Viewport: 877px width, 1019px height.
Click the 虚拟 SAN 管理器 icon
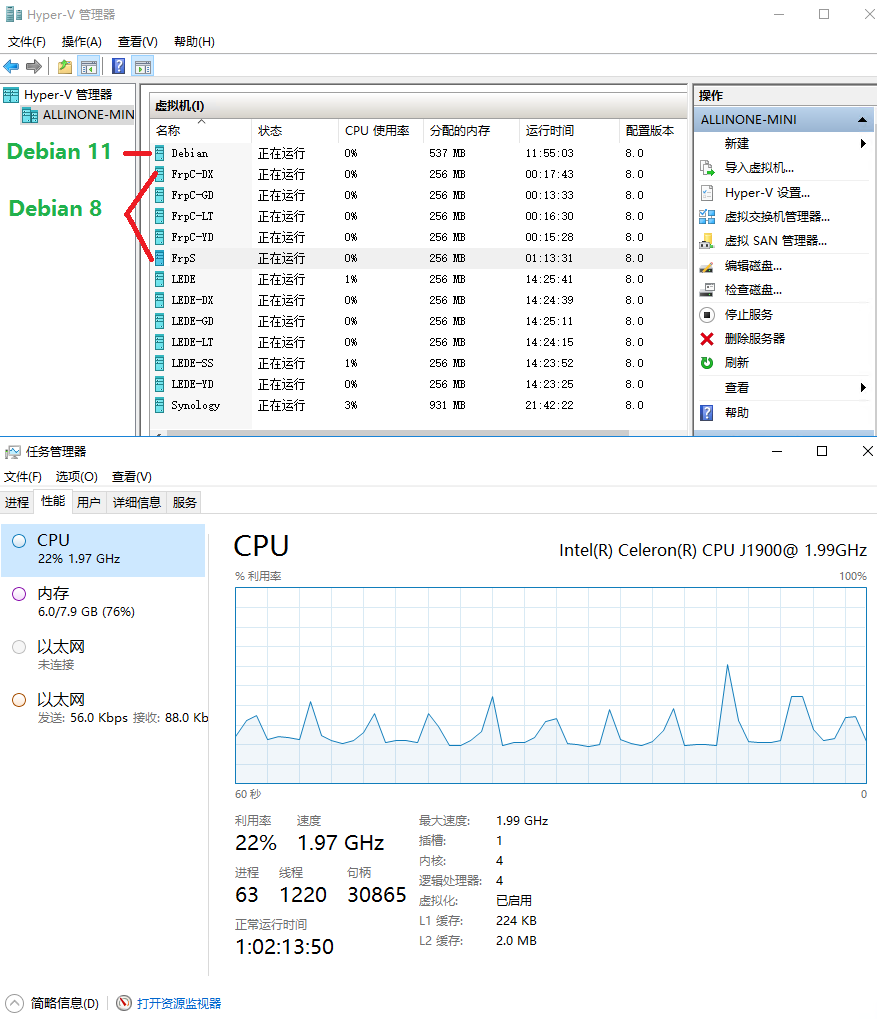click(707, 242)
